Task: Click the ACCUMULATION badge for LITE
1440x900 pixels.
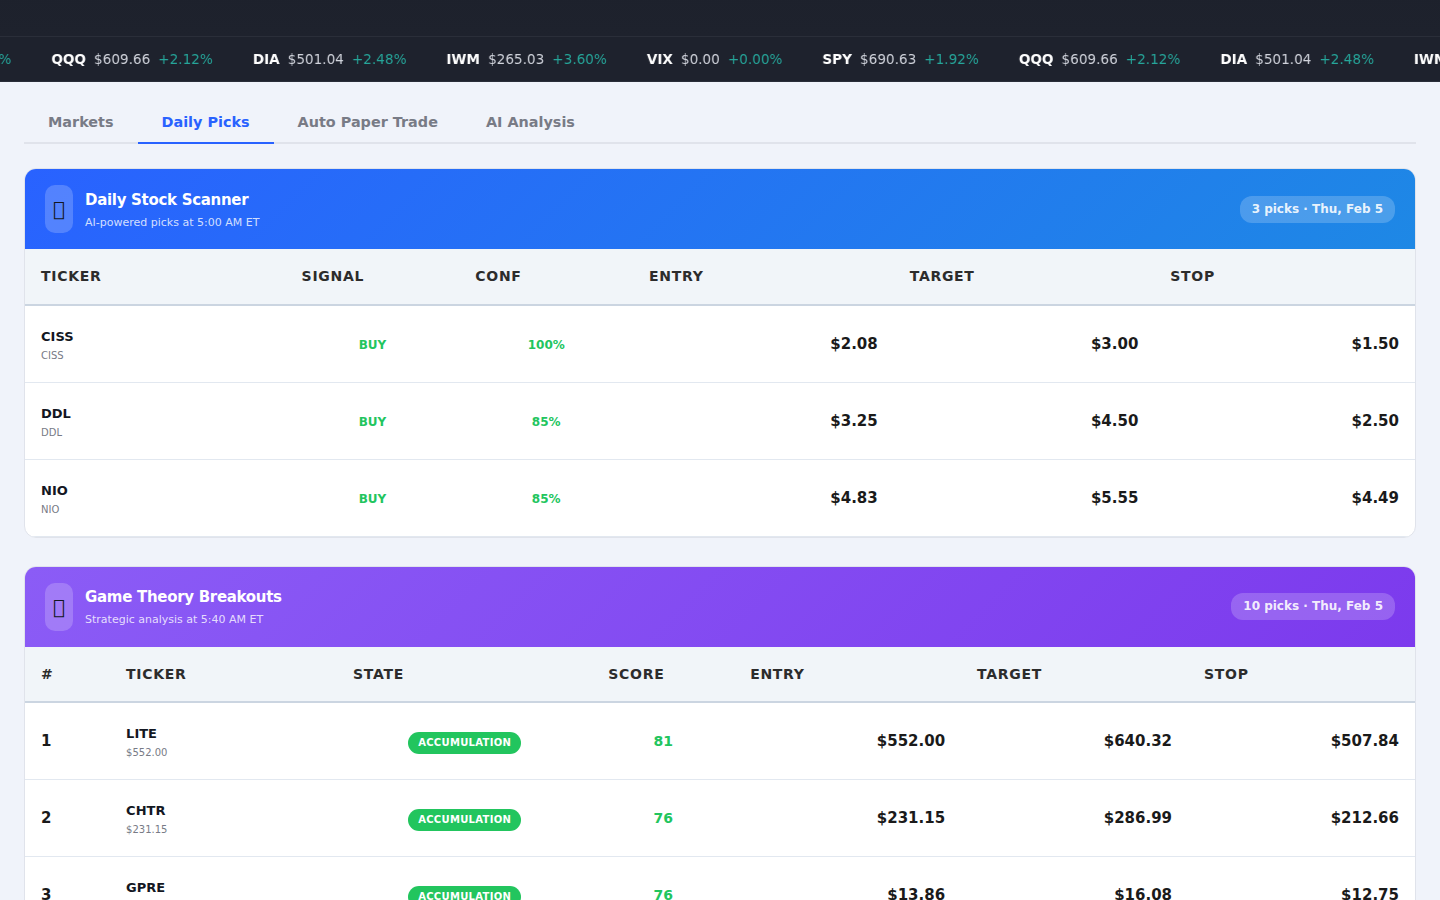Action: (464, 742)
